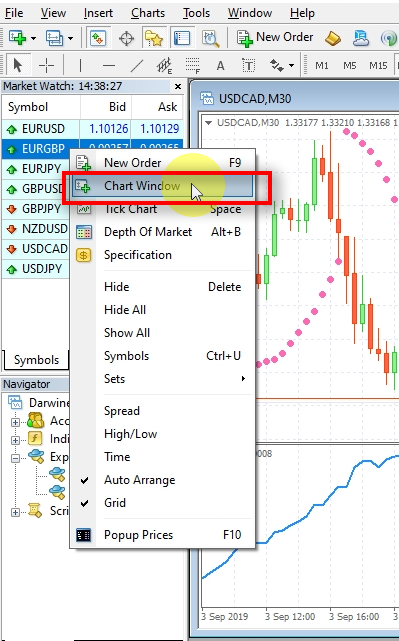Select the Crosshair tool
Viewport: 399px width, 641px height.
click(46, 65)
